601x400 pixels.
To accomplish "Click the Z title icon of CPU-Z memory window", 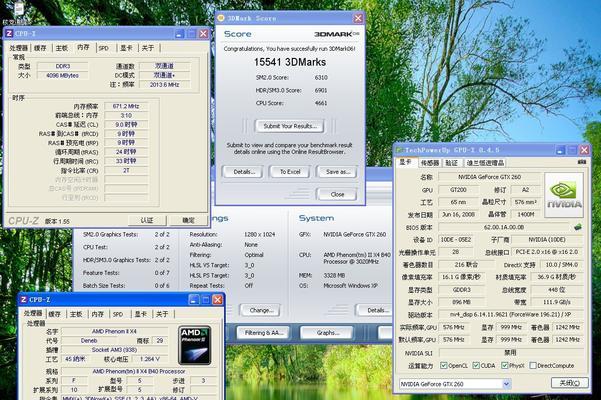I will [9, 34].
